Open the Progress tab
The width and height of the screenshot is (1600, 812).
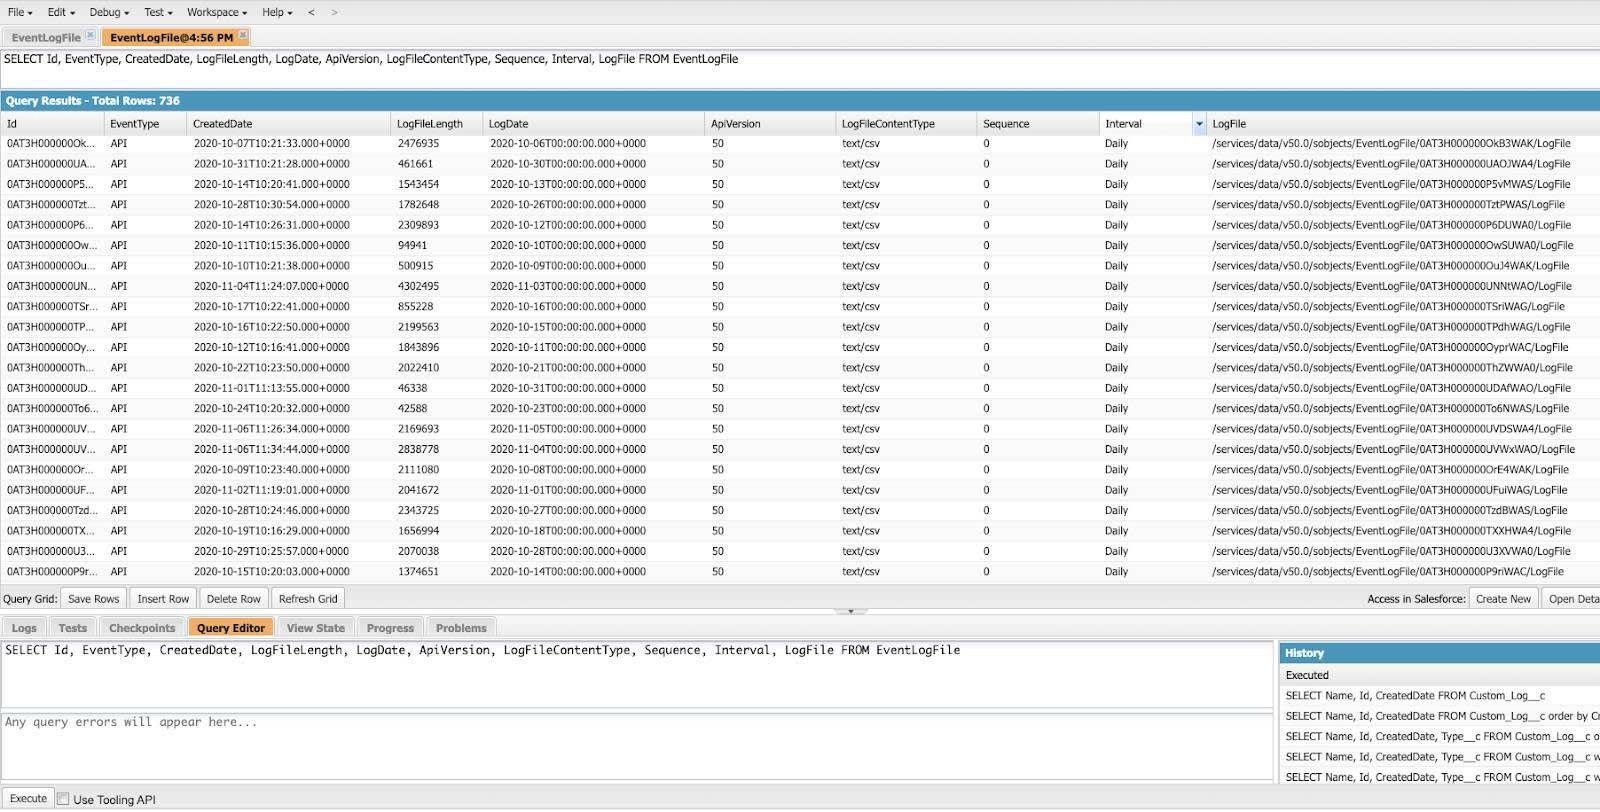(x=390, y=628)
